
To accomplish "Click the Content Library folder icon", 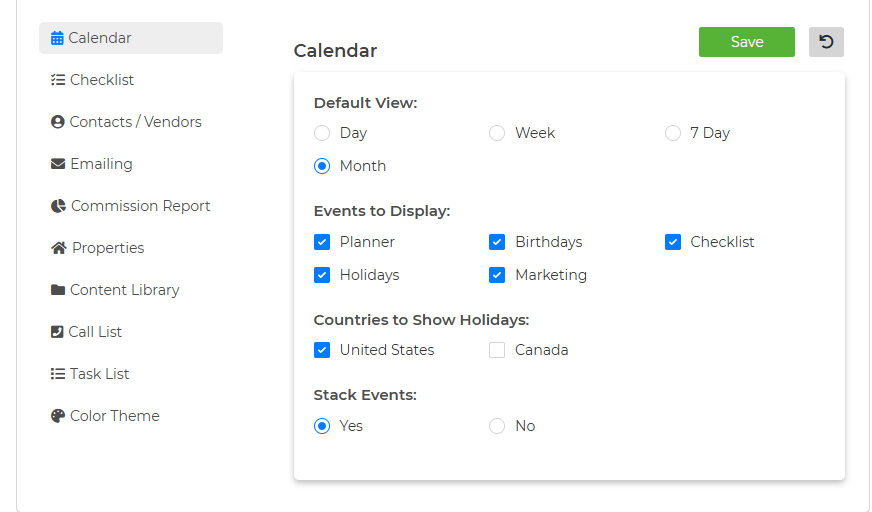I will coord(58,290).
